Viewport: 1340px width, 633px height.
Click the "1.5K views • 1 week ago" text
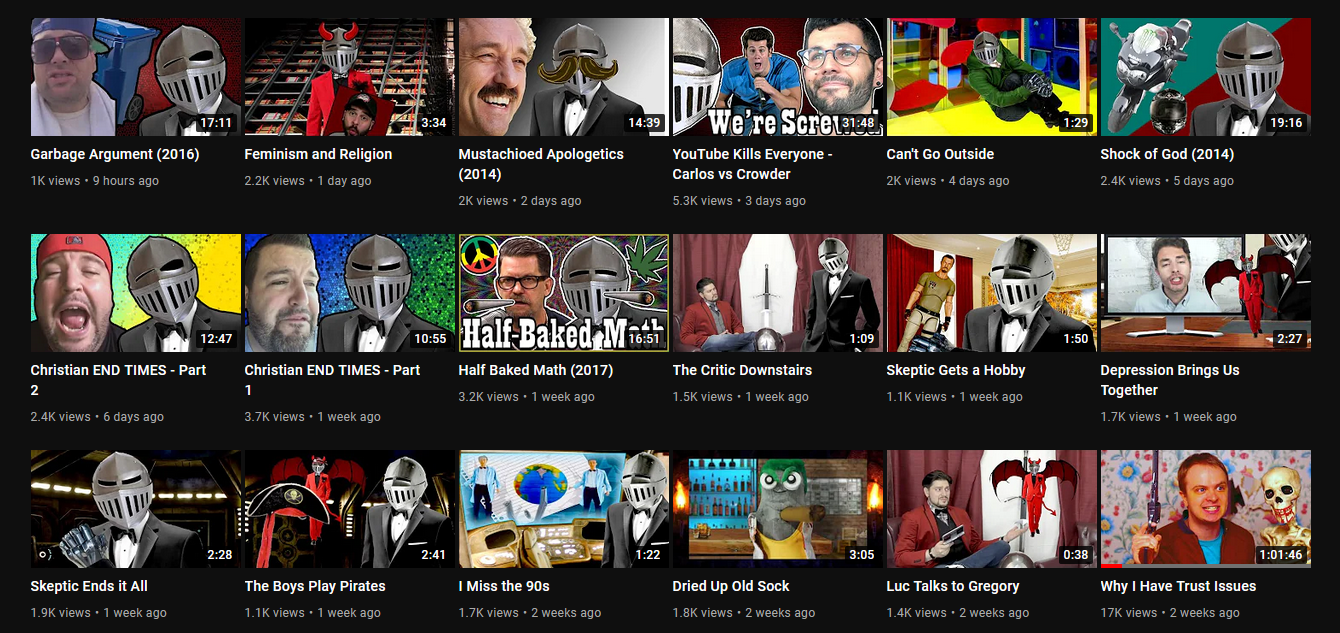coord(741,397)
